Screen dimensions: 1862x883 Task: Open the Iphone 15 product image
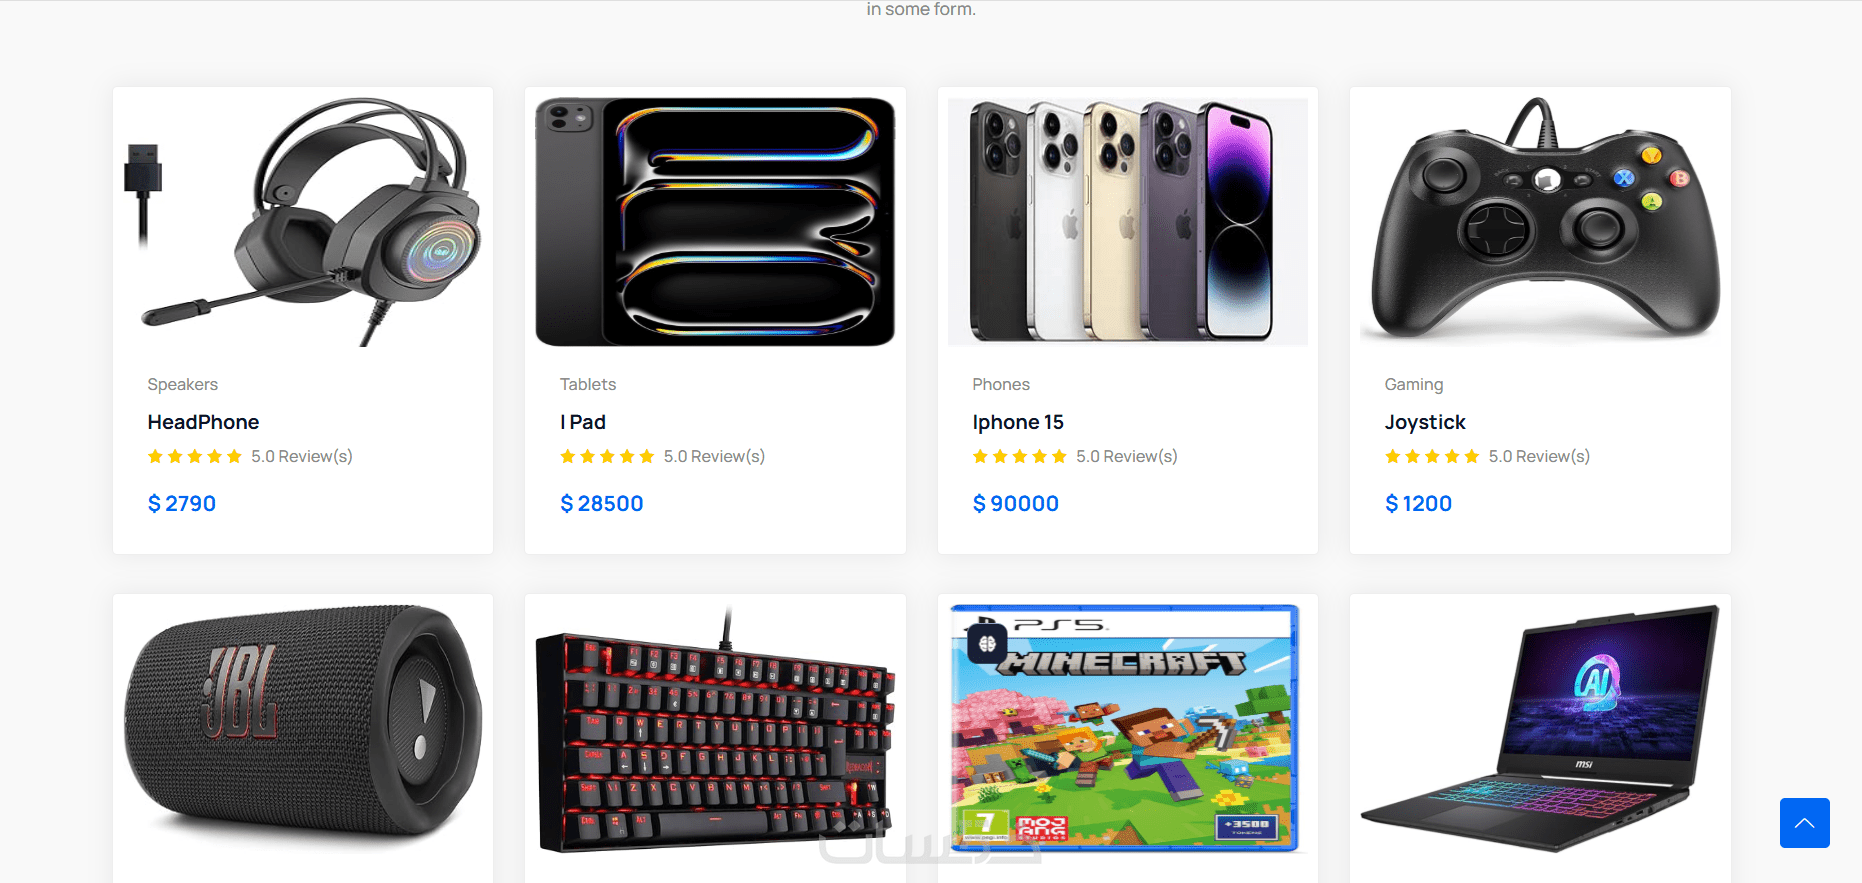1128,222
